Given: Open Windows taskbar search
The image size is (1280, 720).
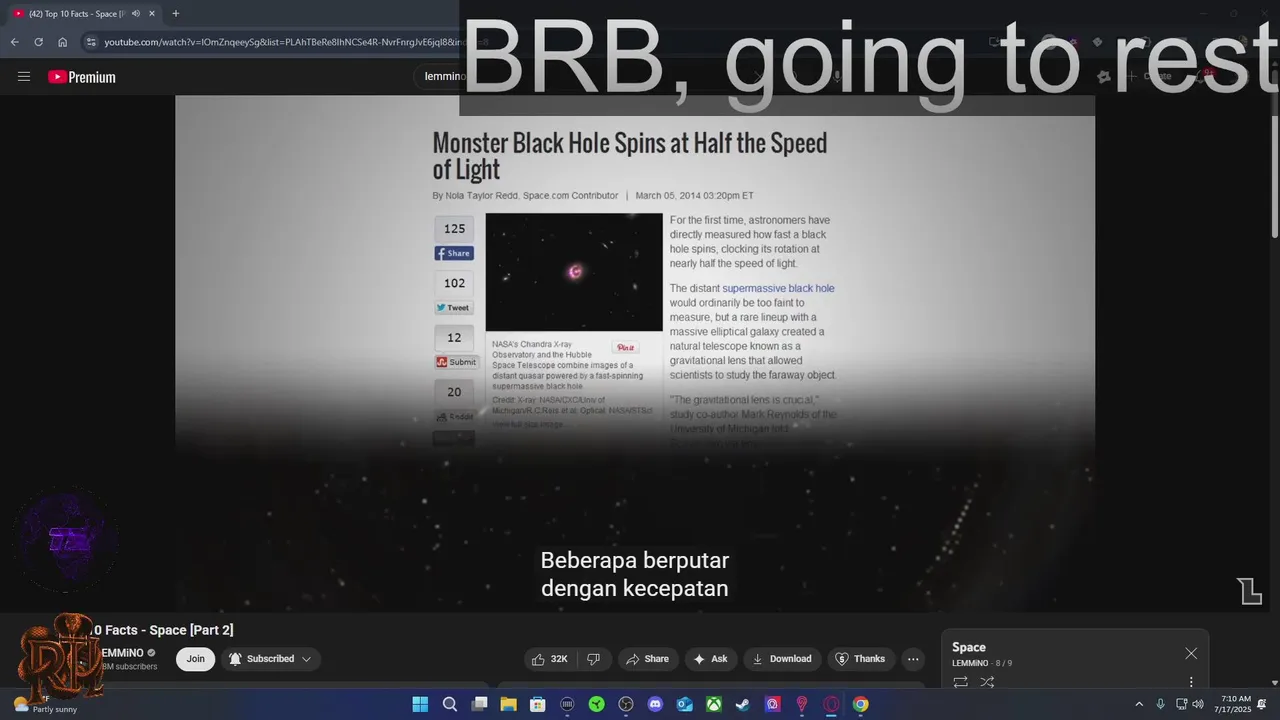Looking at the screenshot, I should click(x=450, y=704).
